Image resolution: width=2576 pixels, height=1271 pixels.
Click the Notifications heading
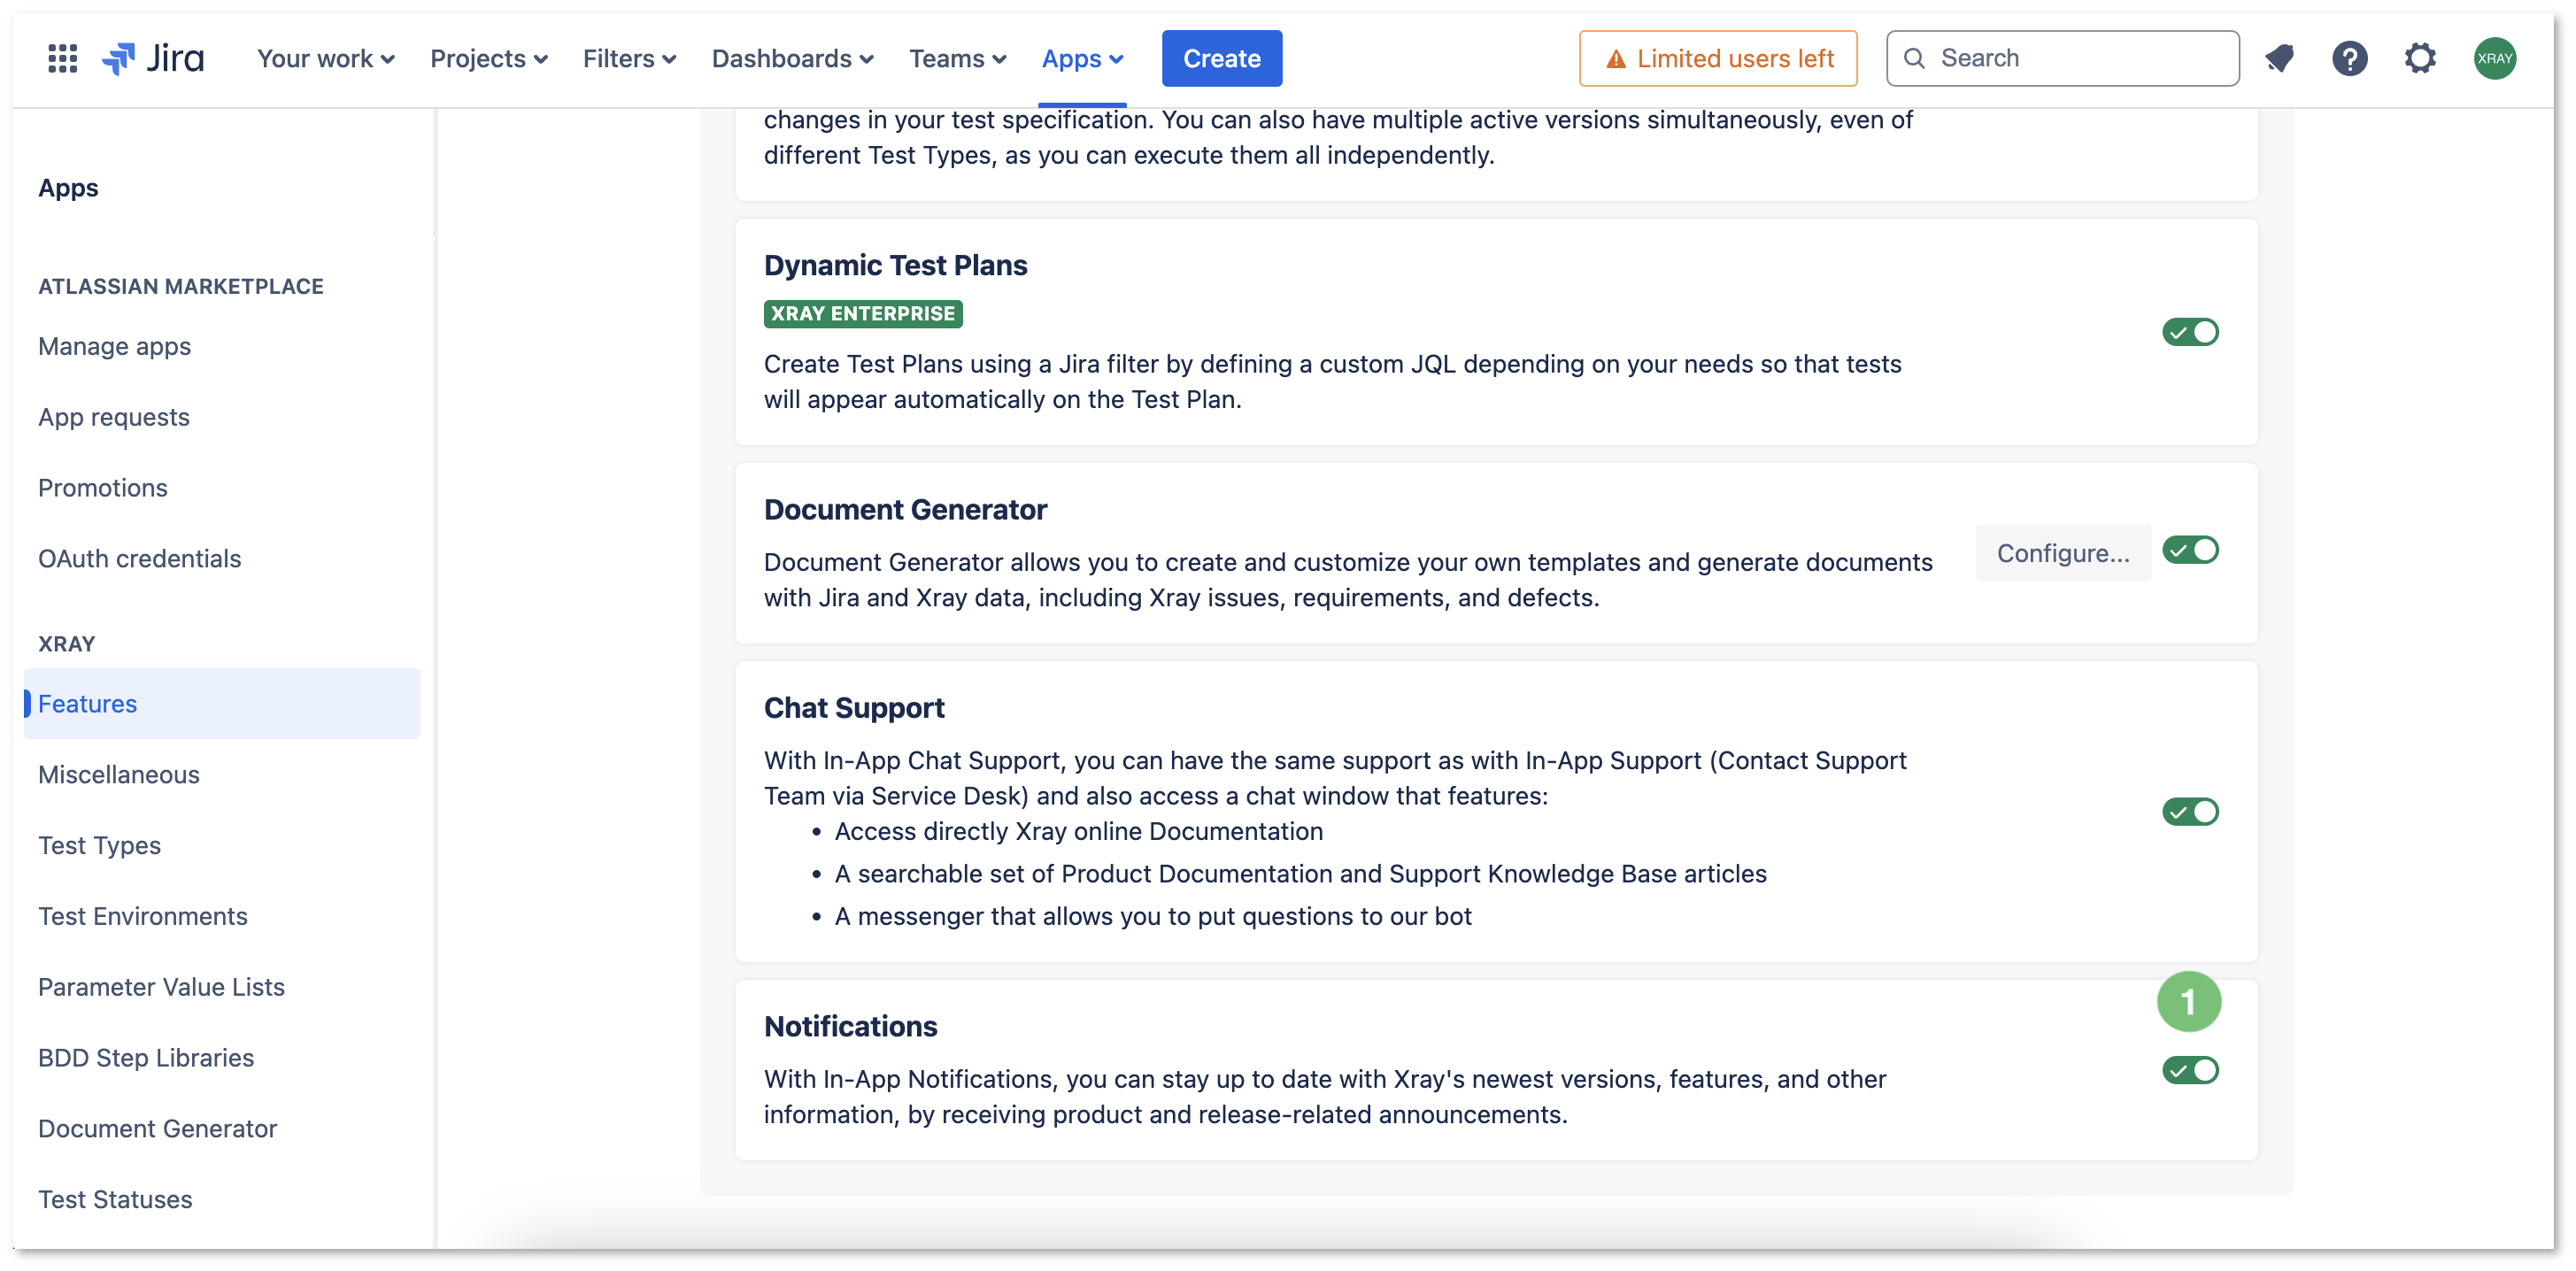tap(850, 1026)
